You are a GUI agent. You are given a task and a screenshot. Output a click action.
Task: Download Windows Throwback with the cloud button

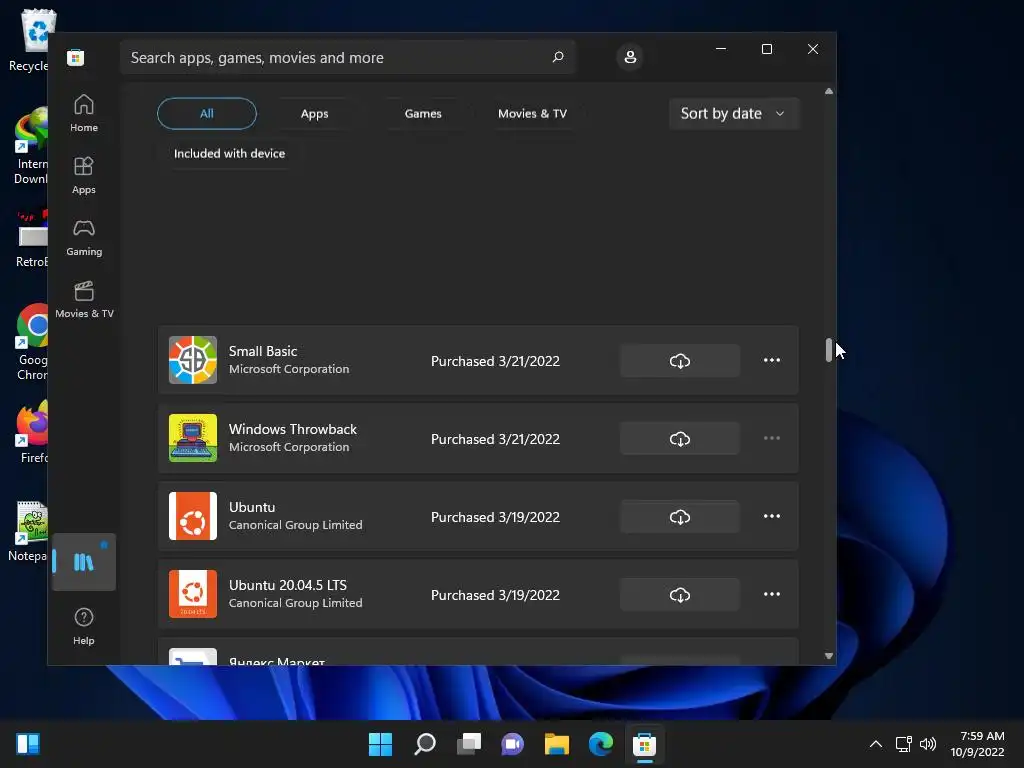point(680,438)
